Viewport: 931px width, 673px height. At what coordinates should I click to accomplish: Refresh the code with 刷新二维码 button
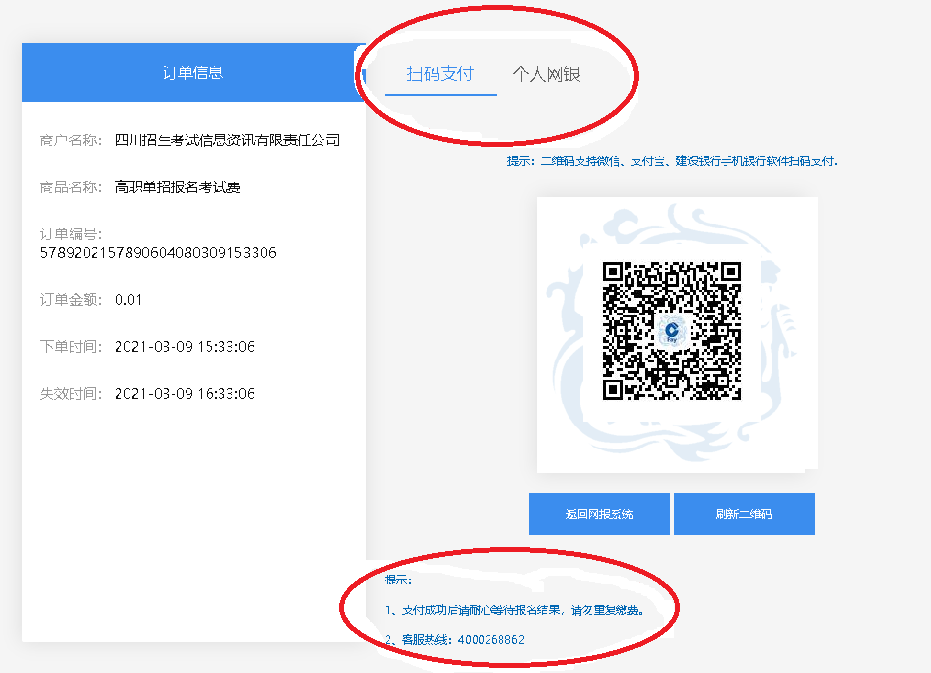point(743,514)
